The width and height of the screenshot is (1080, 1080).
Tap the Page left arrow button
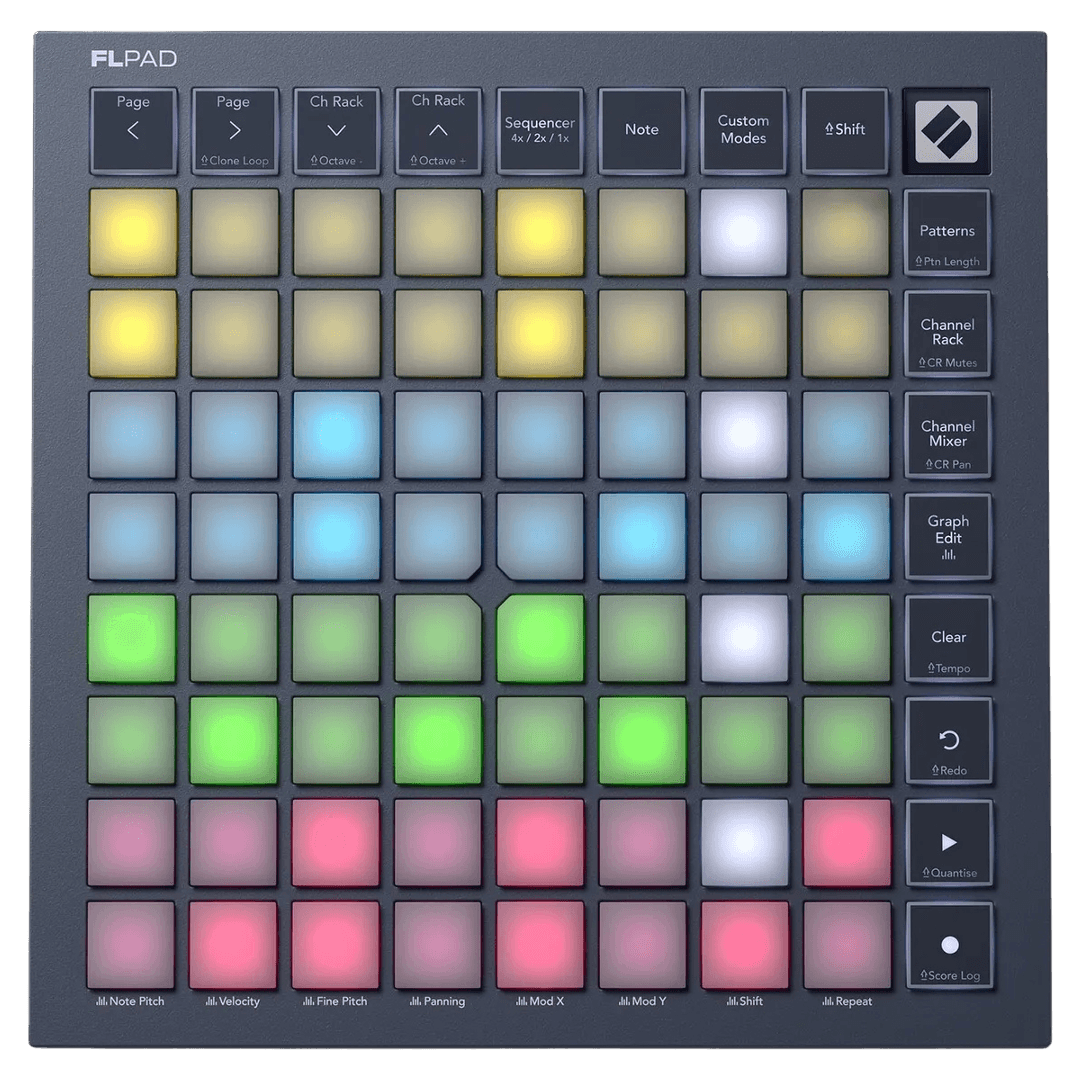coord(133,130)
